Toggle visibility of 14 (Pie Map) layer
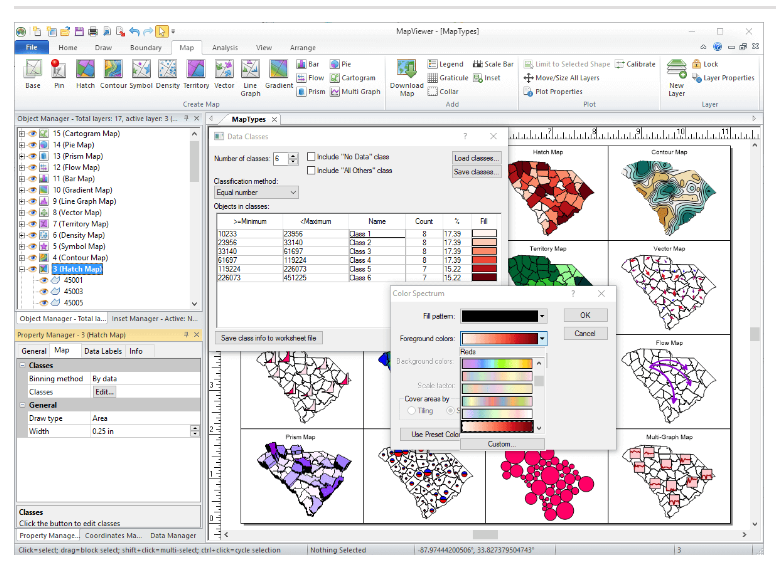Viewport: 776px width, 562px height. click(33, 145)
